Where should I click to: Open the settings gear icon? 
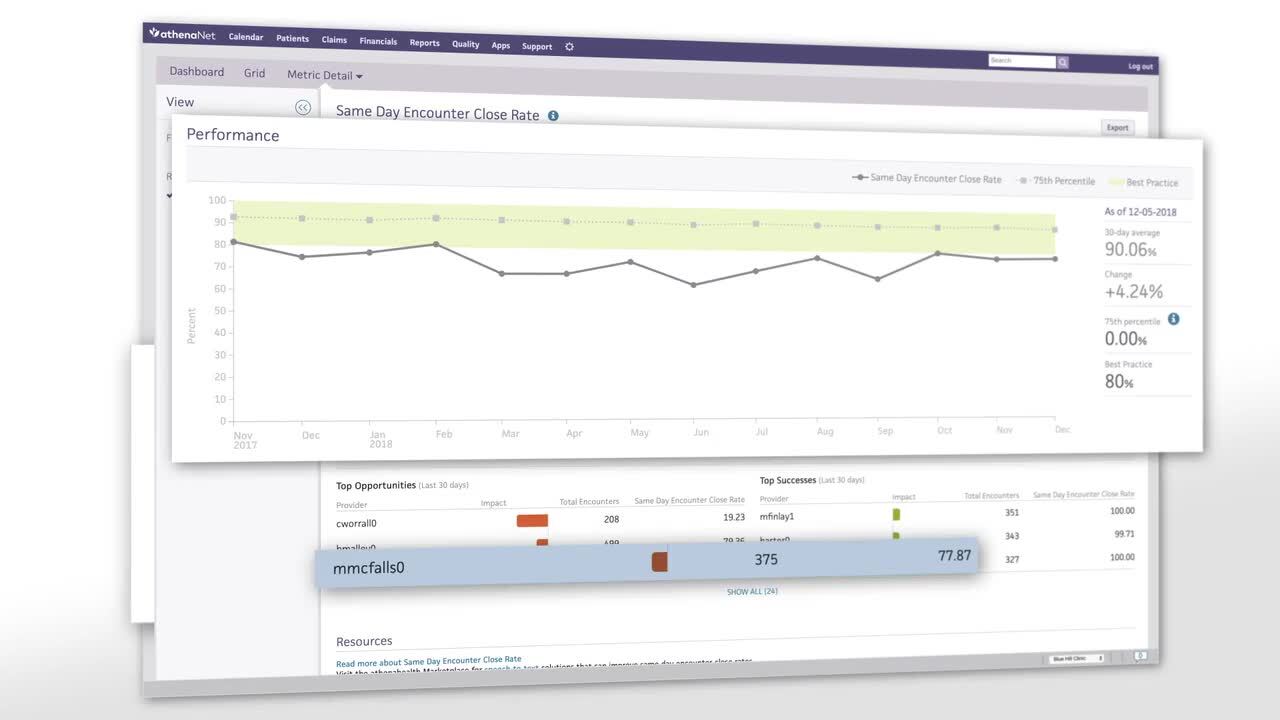tap(570, 47)
